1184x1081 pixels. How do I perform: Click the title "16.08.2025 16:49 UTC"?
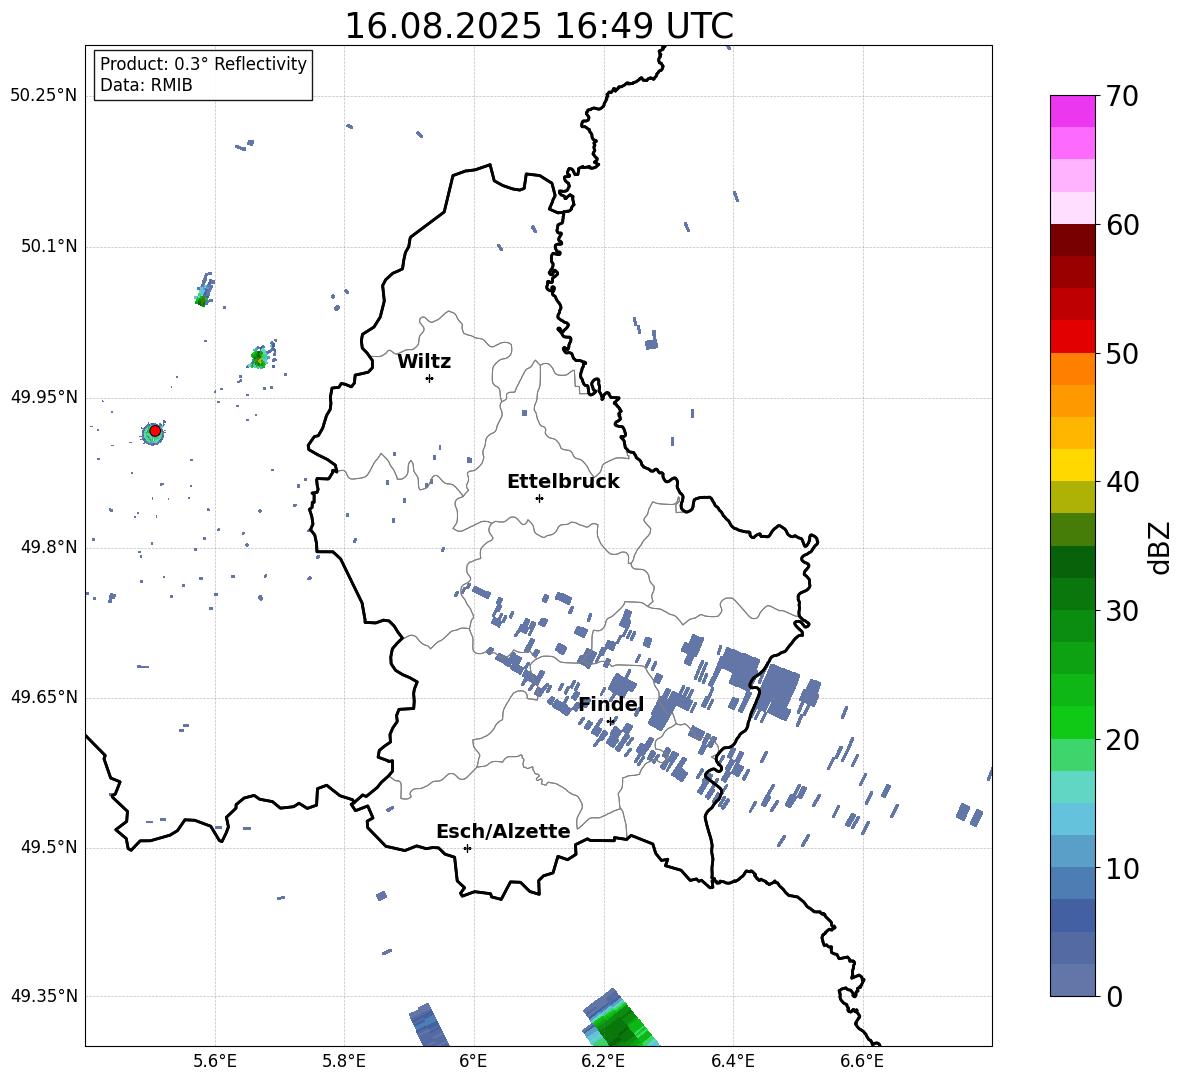tap(538, 26)
